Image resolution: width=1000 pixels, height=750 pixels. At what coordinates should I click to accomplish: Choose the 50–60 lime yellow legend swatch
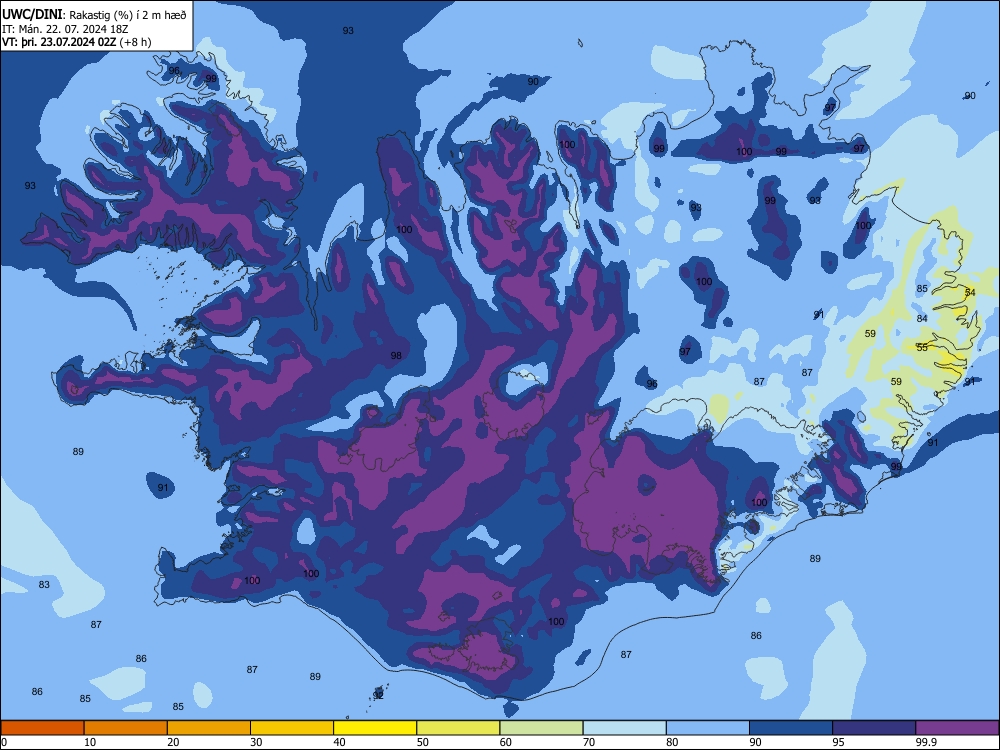pyautogui.click(x=459, y=728)
